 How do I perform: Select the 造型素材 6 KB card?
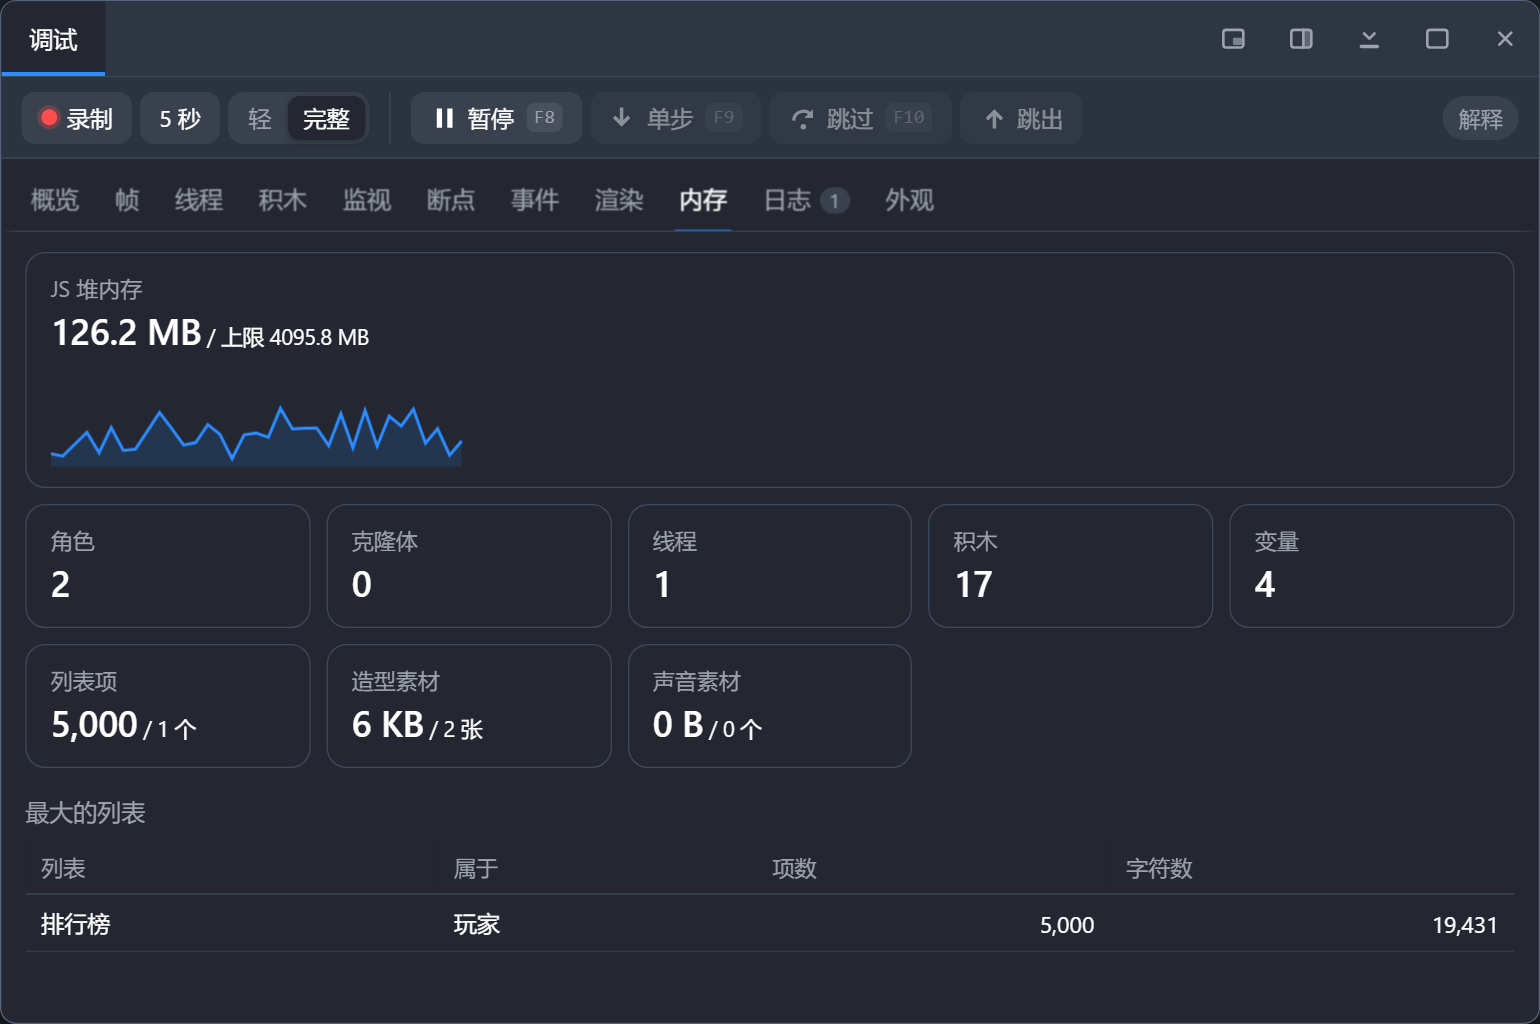pos(469,706)
